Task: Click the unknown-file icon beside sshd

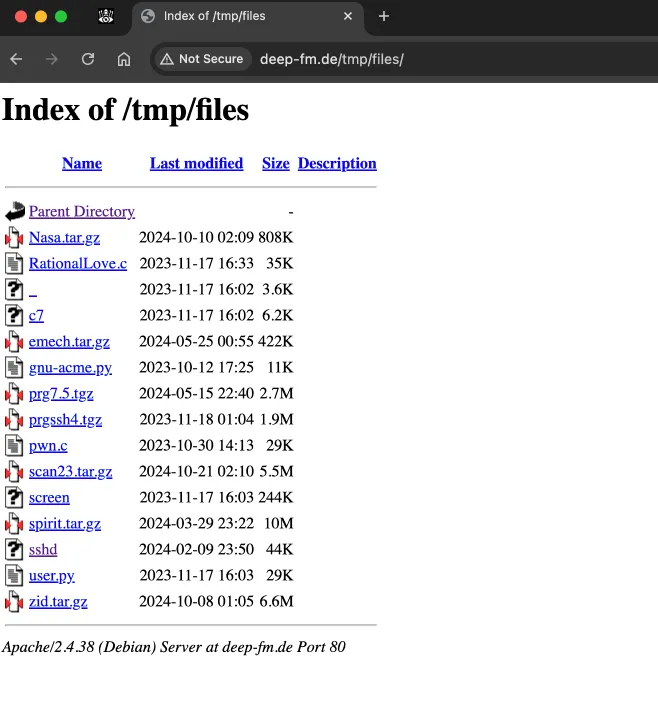Action: tap(14, 549)
